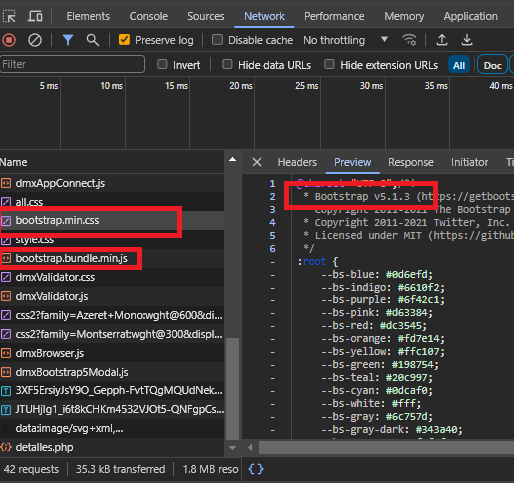Screen dimensions: 514x483
Task: Click the 35.3 kB transferred status
Action: tap(120, 469)
